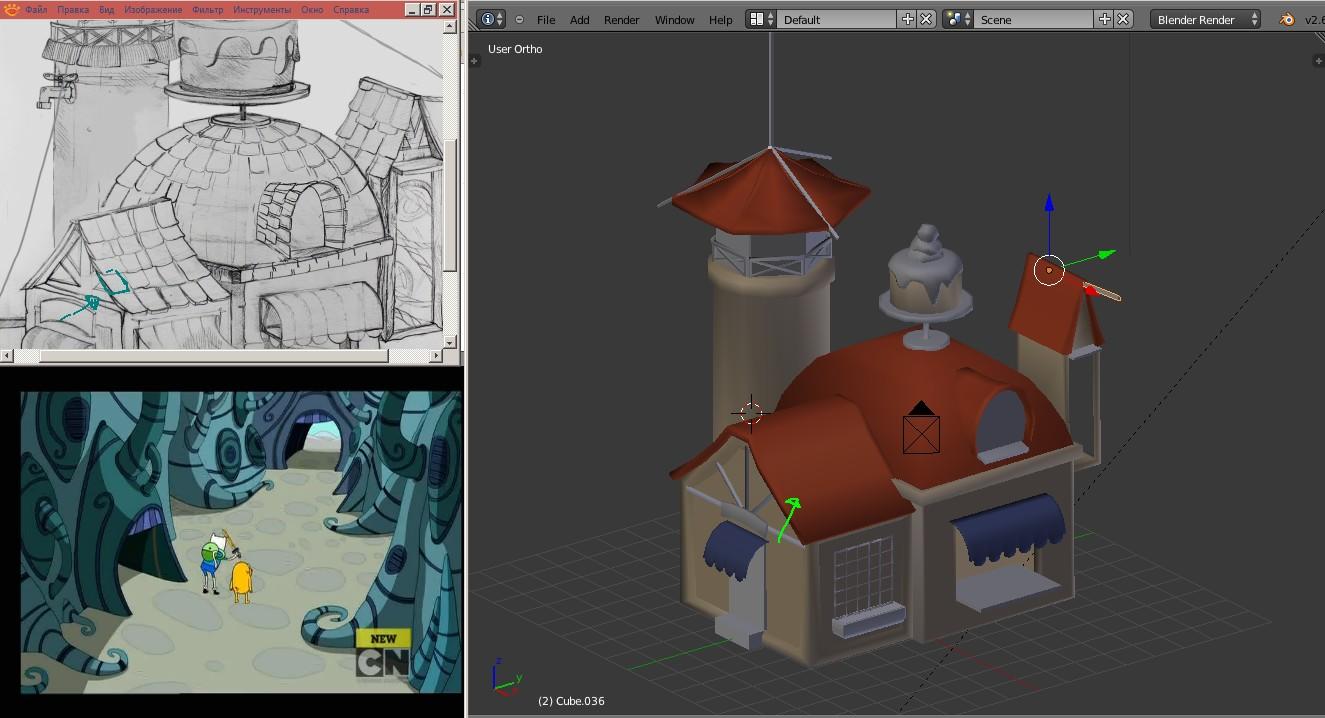Browse scenes with the Scene datablock icon
The width and height of the screenshot is (1325, 718).
tap(958, 19)
